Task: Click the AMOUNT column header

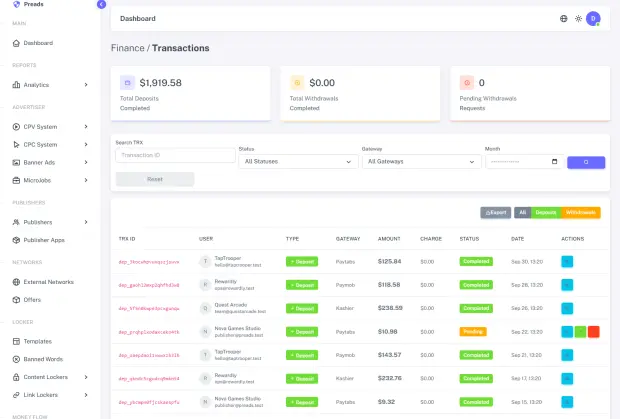Action: pos(389,239)
